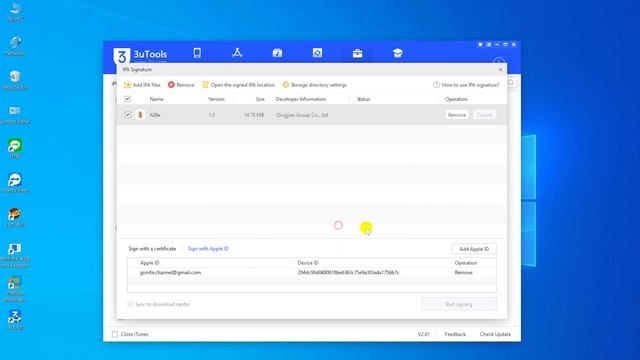Viewport: 640px width, 360px height.
Task: Click the Feedback link
Action: coord(455,334)
